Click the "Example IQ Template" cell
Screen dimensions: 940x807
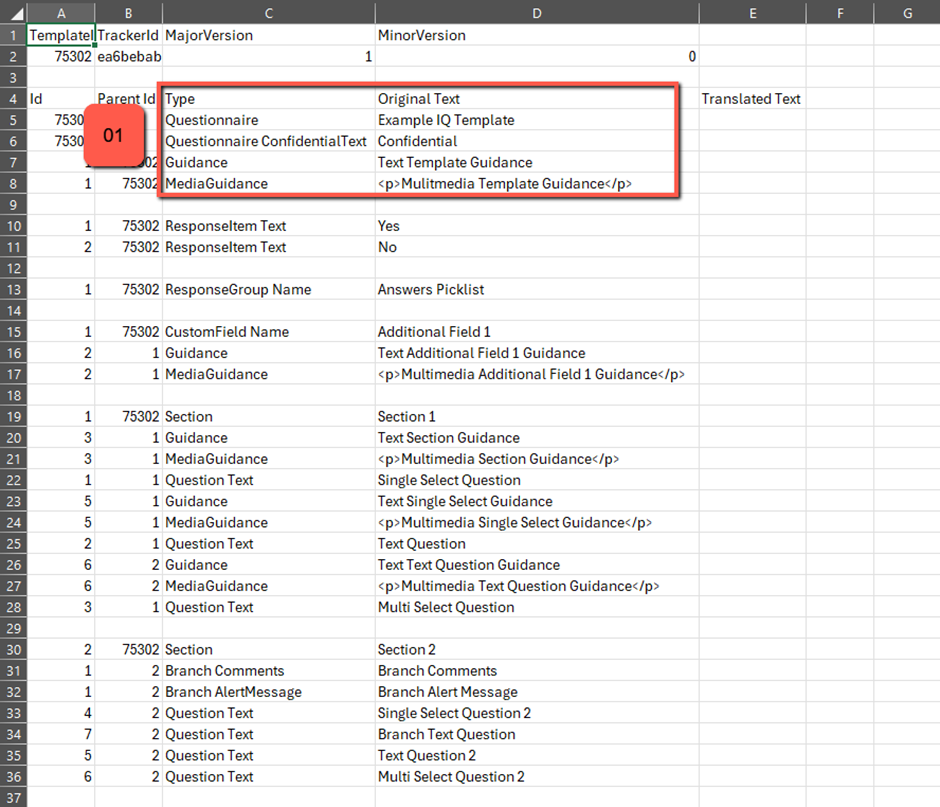[446, 120]
